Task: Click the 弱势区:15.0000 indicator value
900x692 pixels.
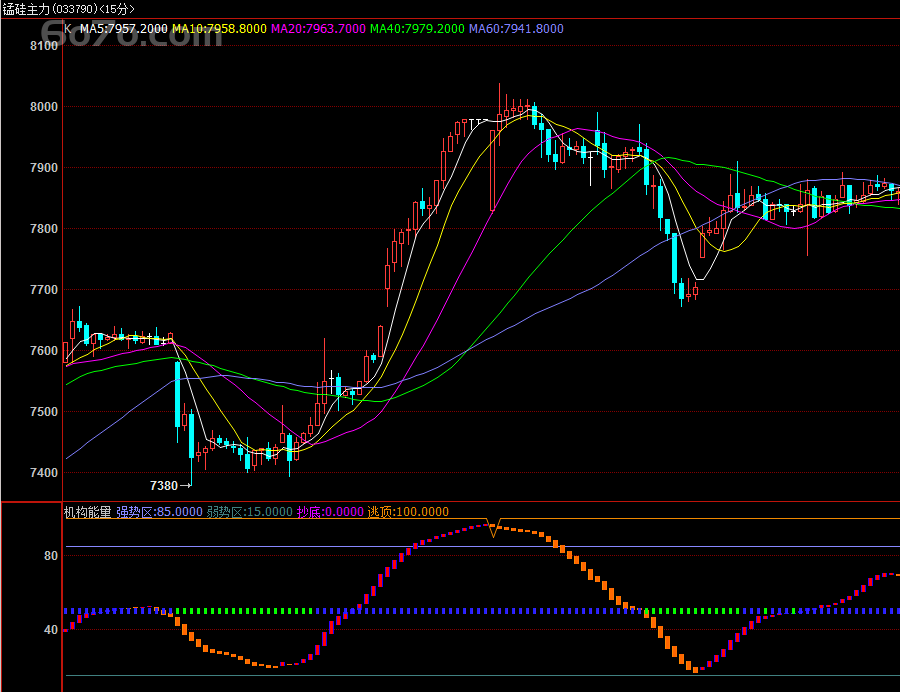Action: pos(249,512)
